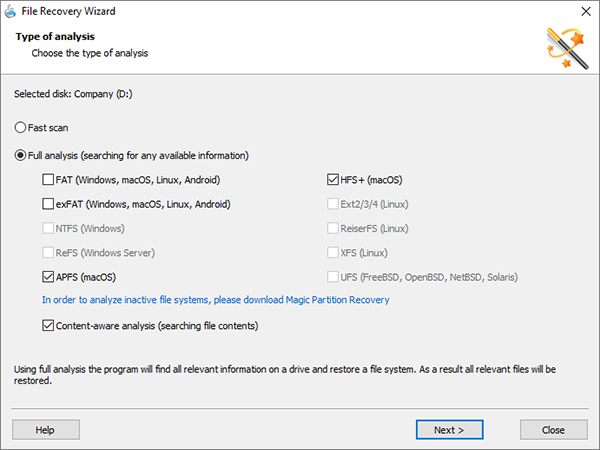Proceed with the Next > button
600x450 pixels.
click(449, 430)
